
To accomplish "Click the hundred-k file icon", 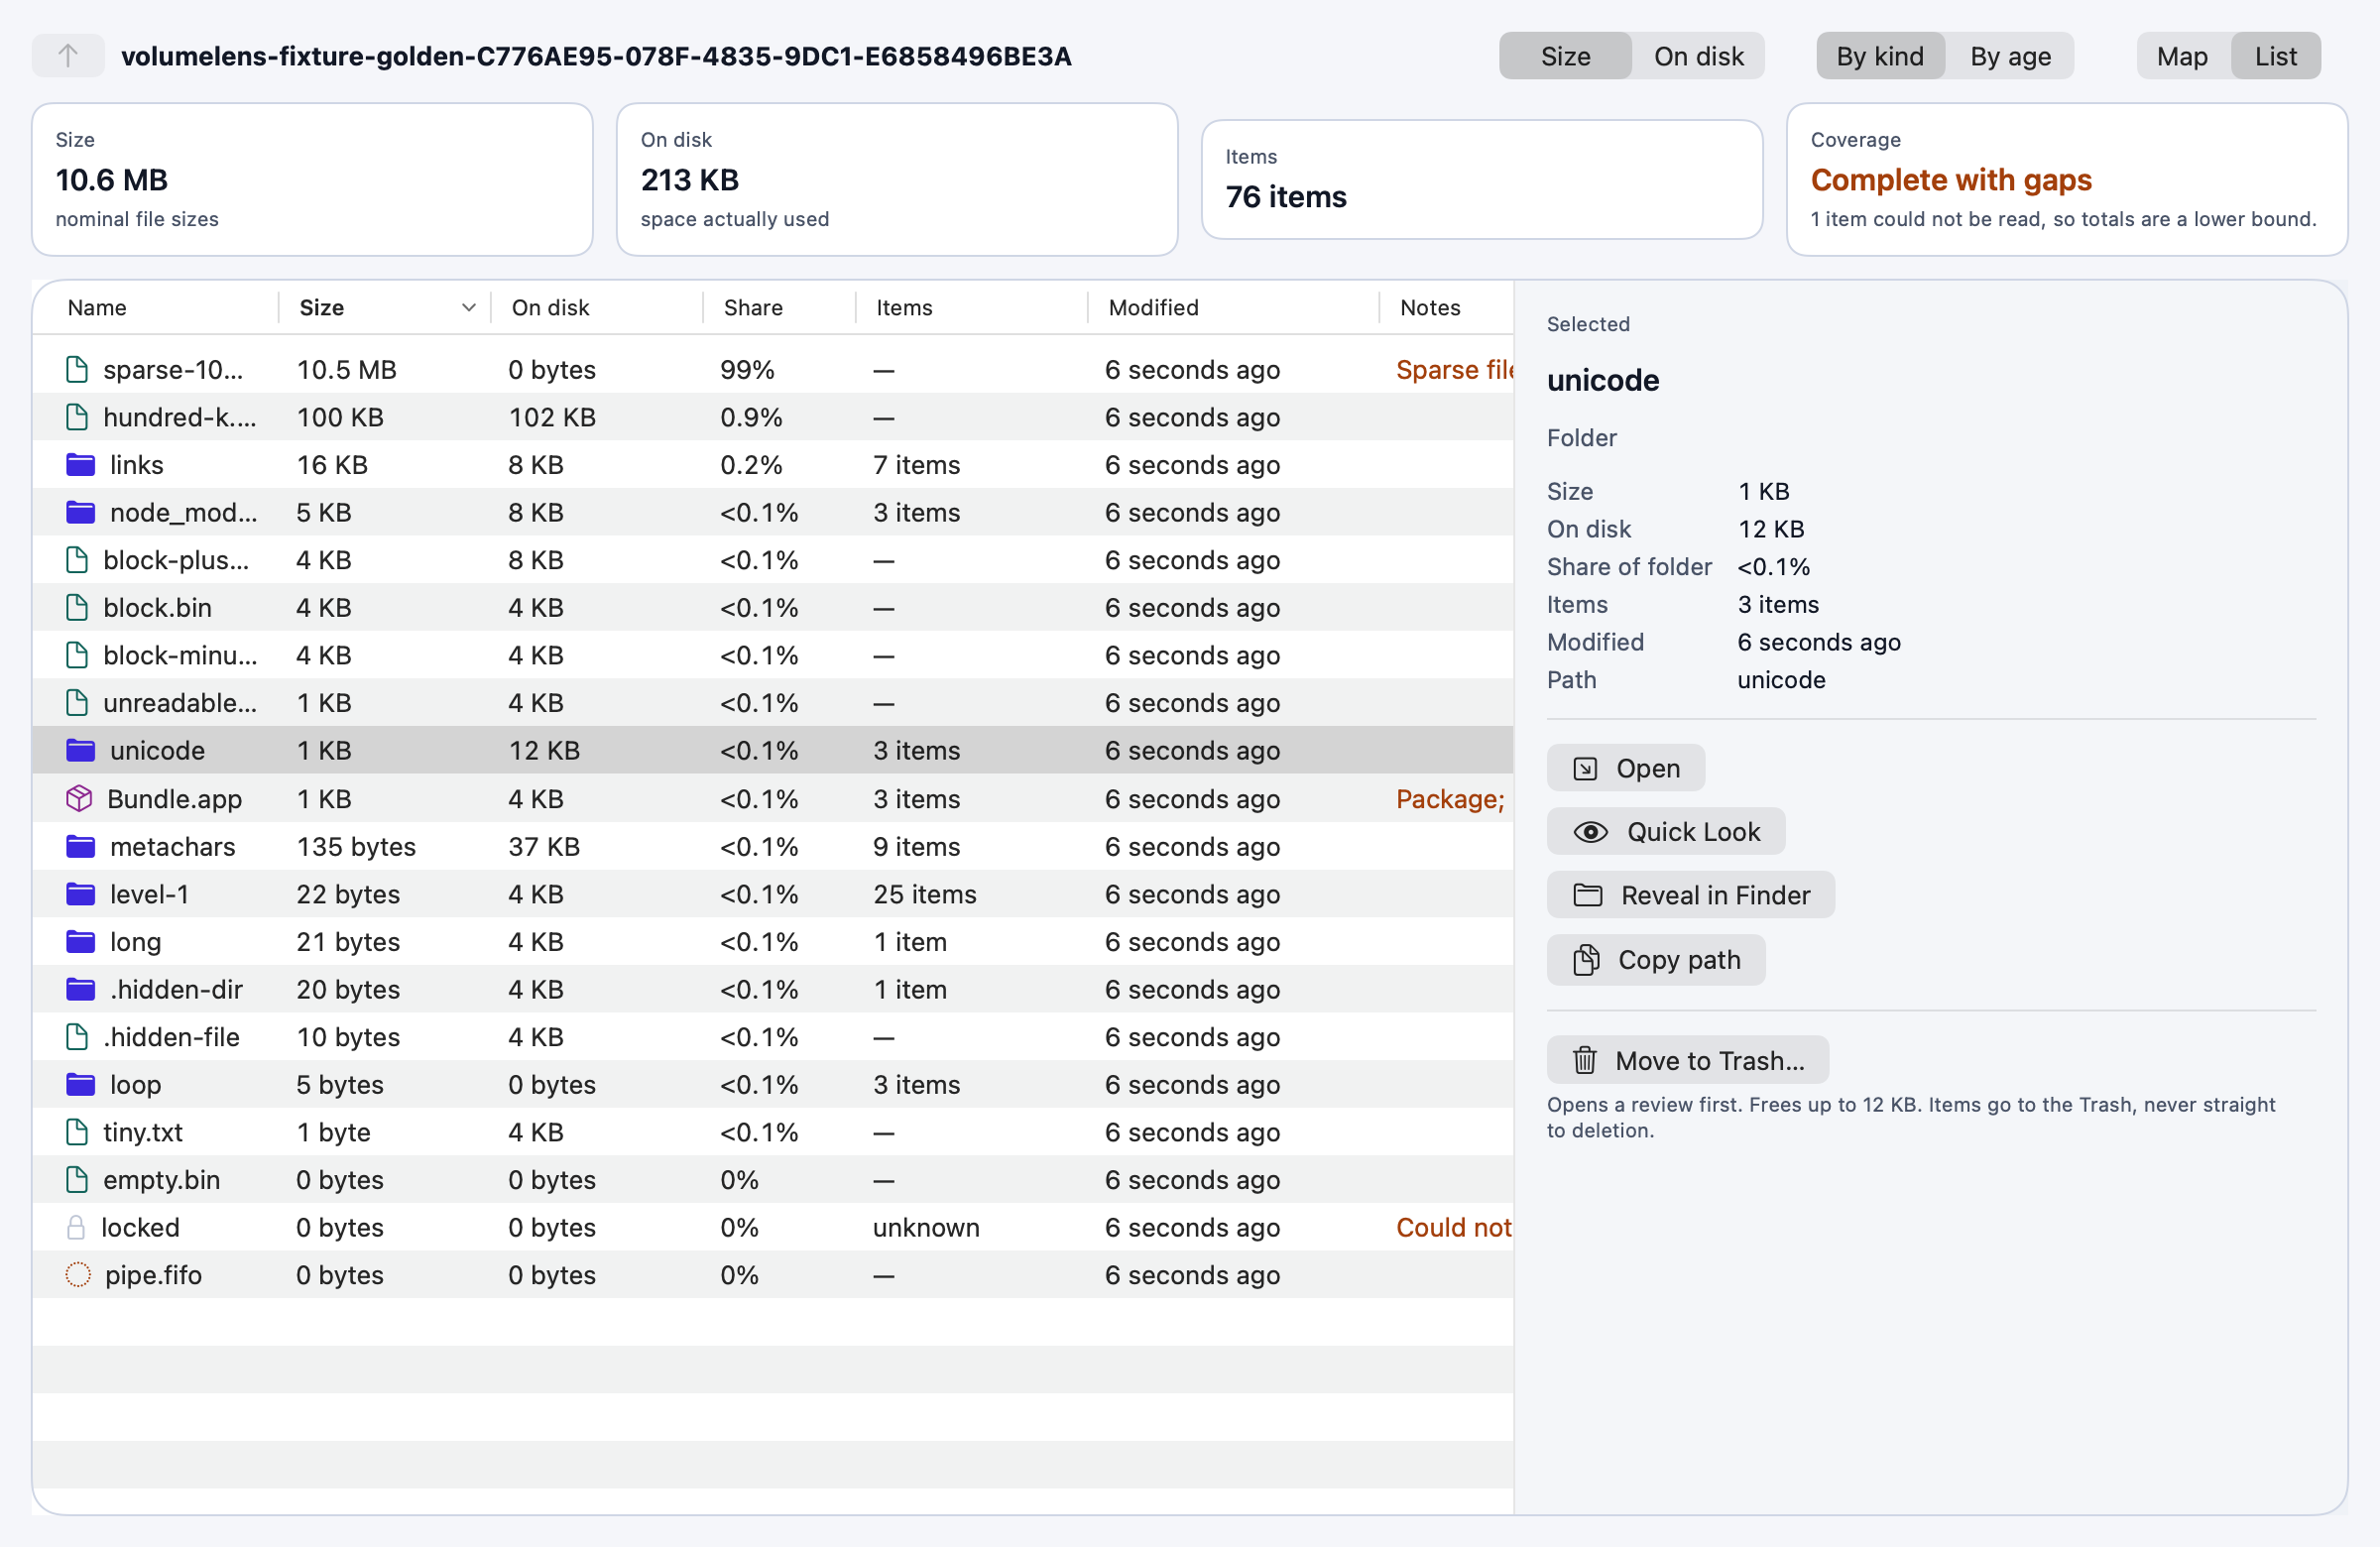I will tap(77, 417).
